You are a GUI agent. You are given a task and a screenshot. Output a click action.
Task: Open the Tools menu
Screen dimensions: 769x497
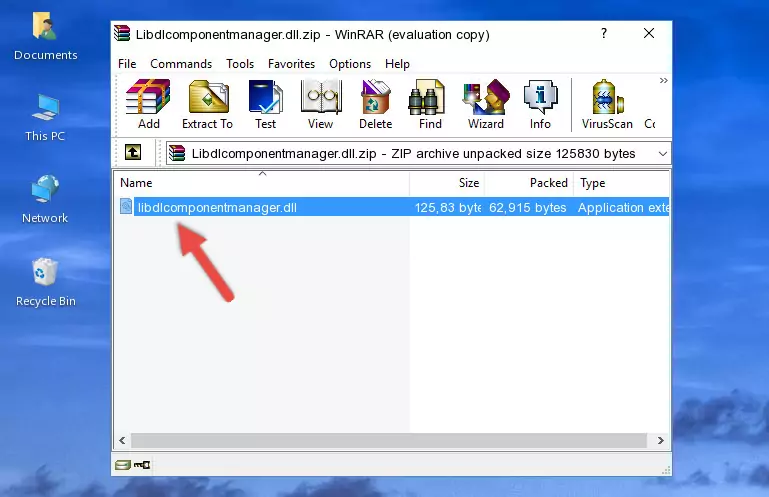click(240, 64)
